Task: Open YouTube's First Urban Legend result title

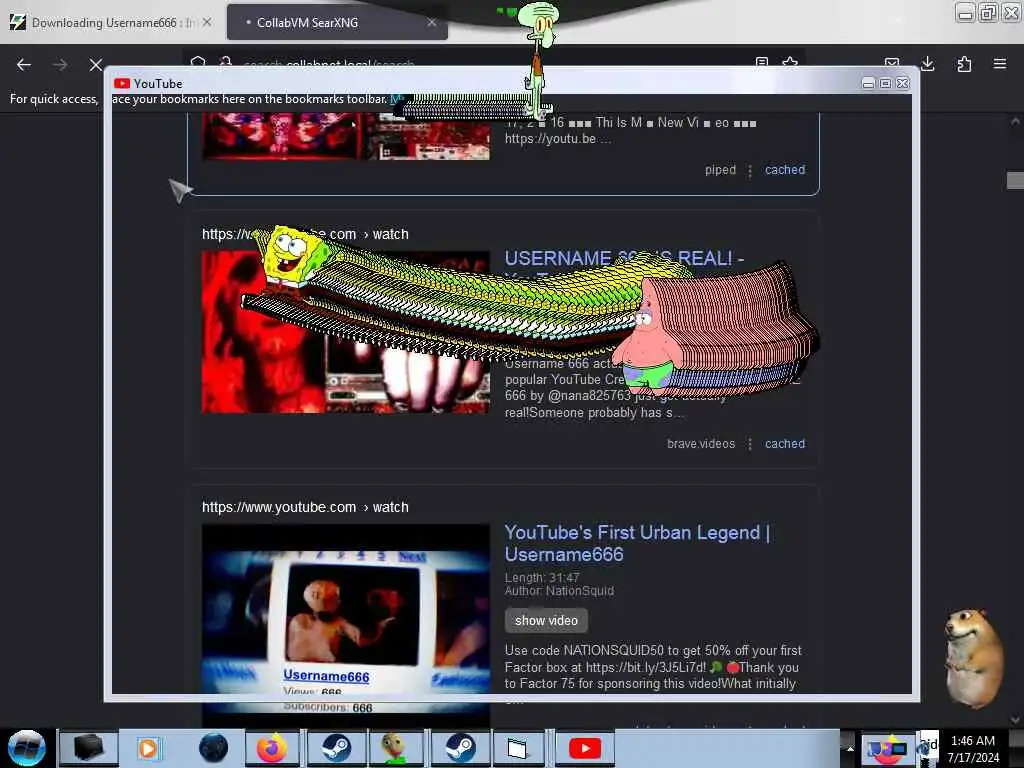Action: tap(637, 543)
